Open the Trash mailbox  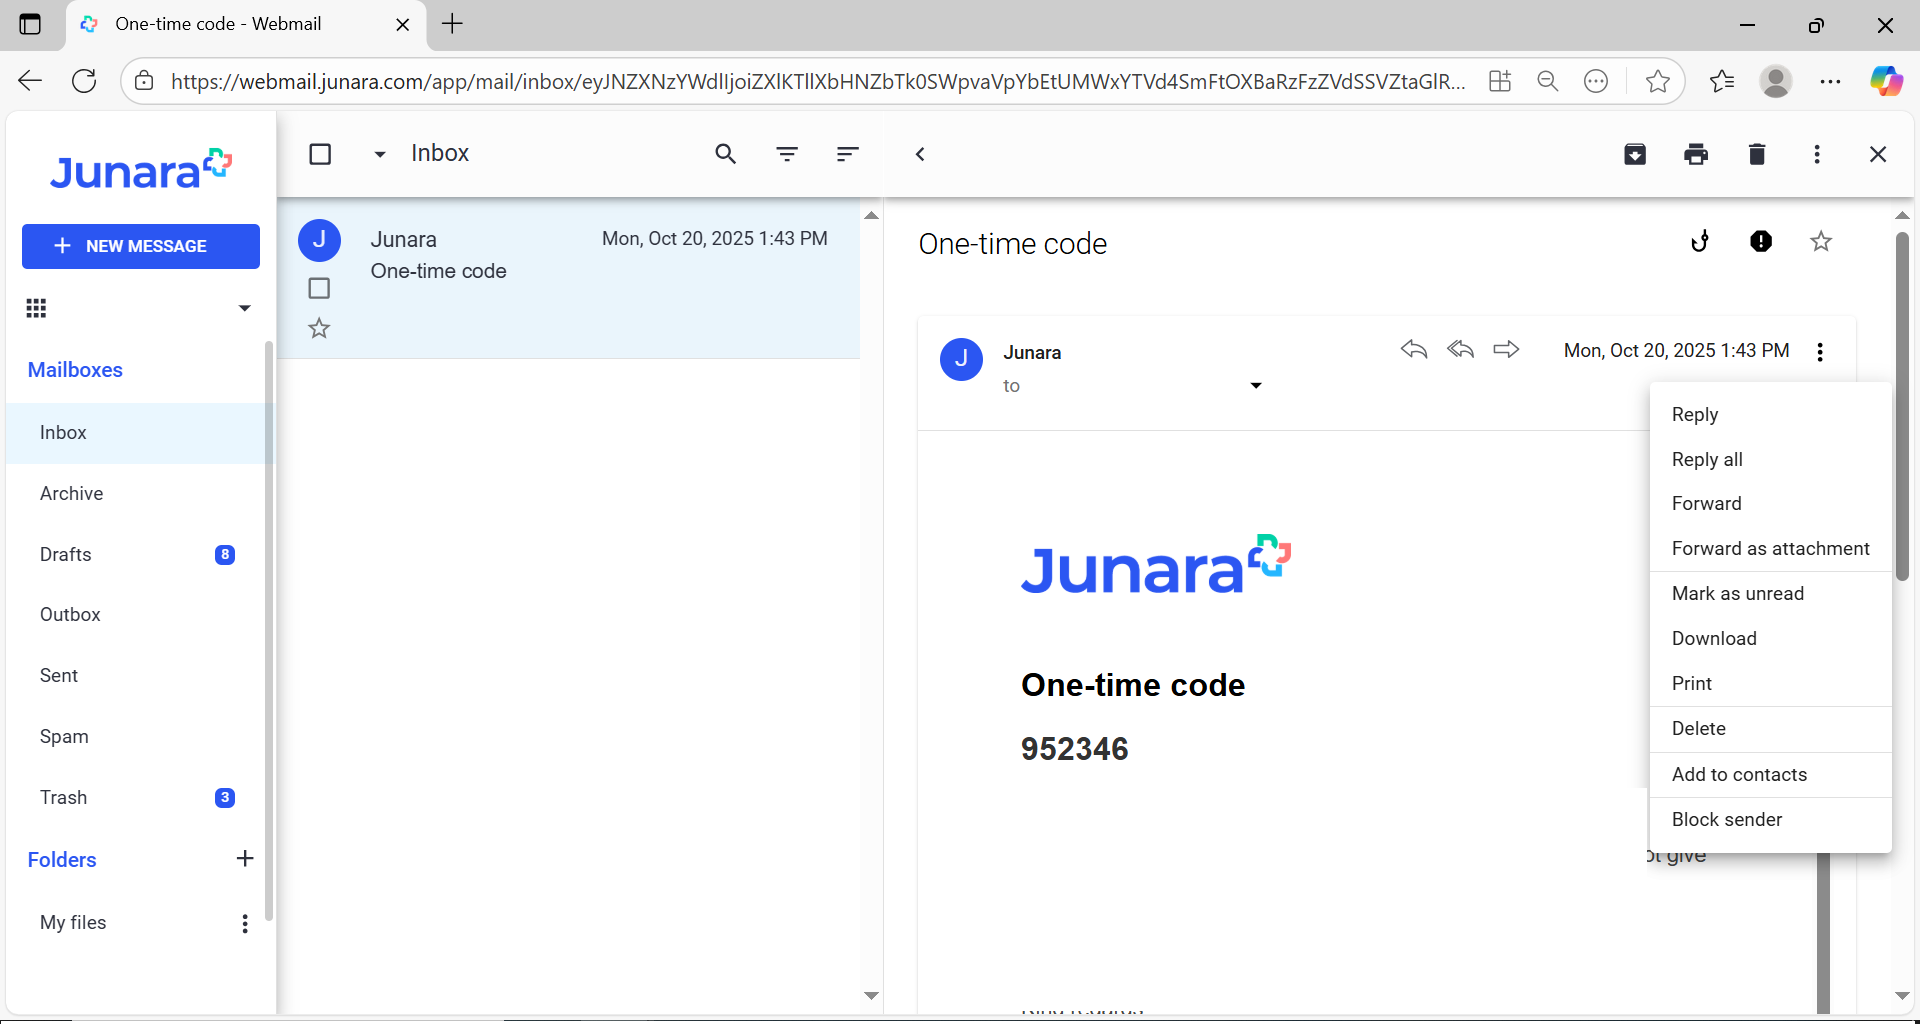point(136,798)
